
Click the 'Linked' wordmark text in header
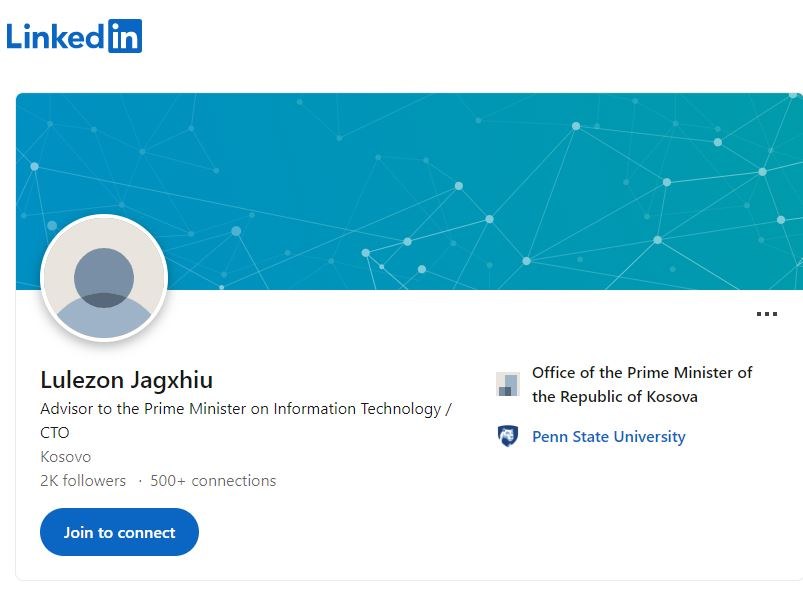pos(55,37)
